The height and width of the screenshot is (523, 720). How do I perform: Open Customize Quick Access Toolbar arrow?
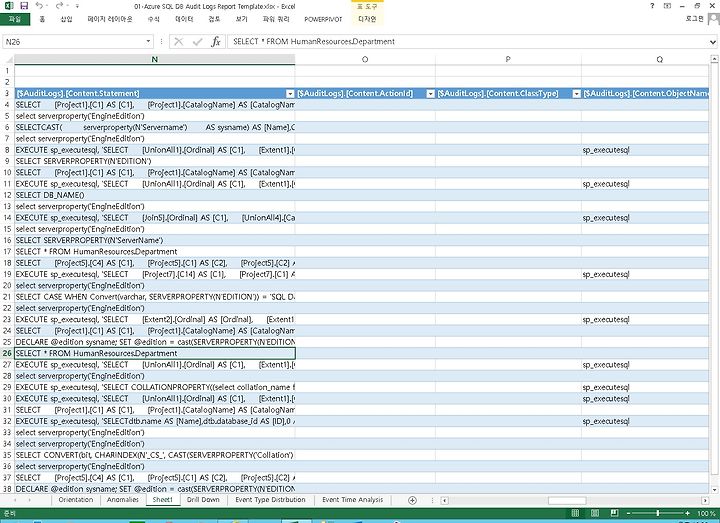78,6
